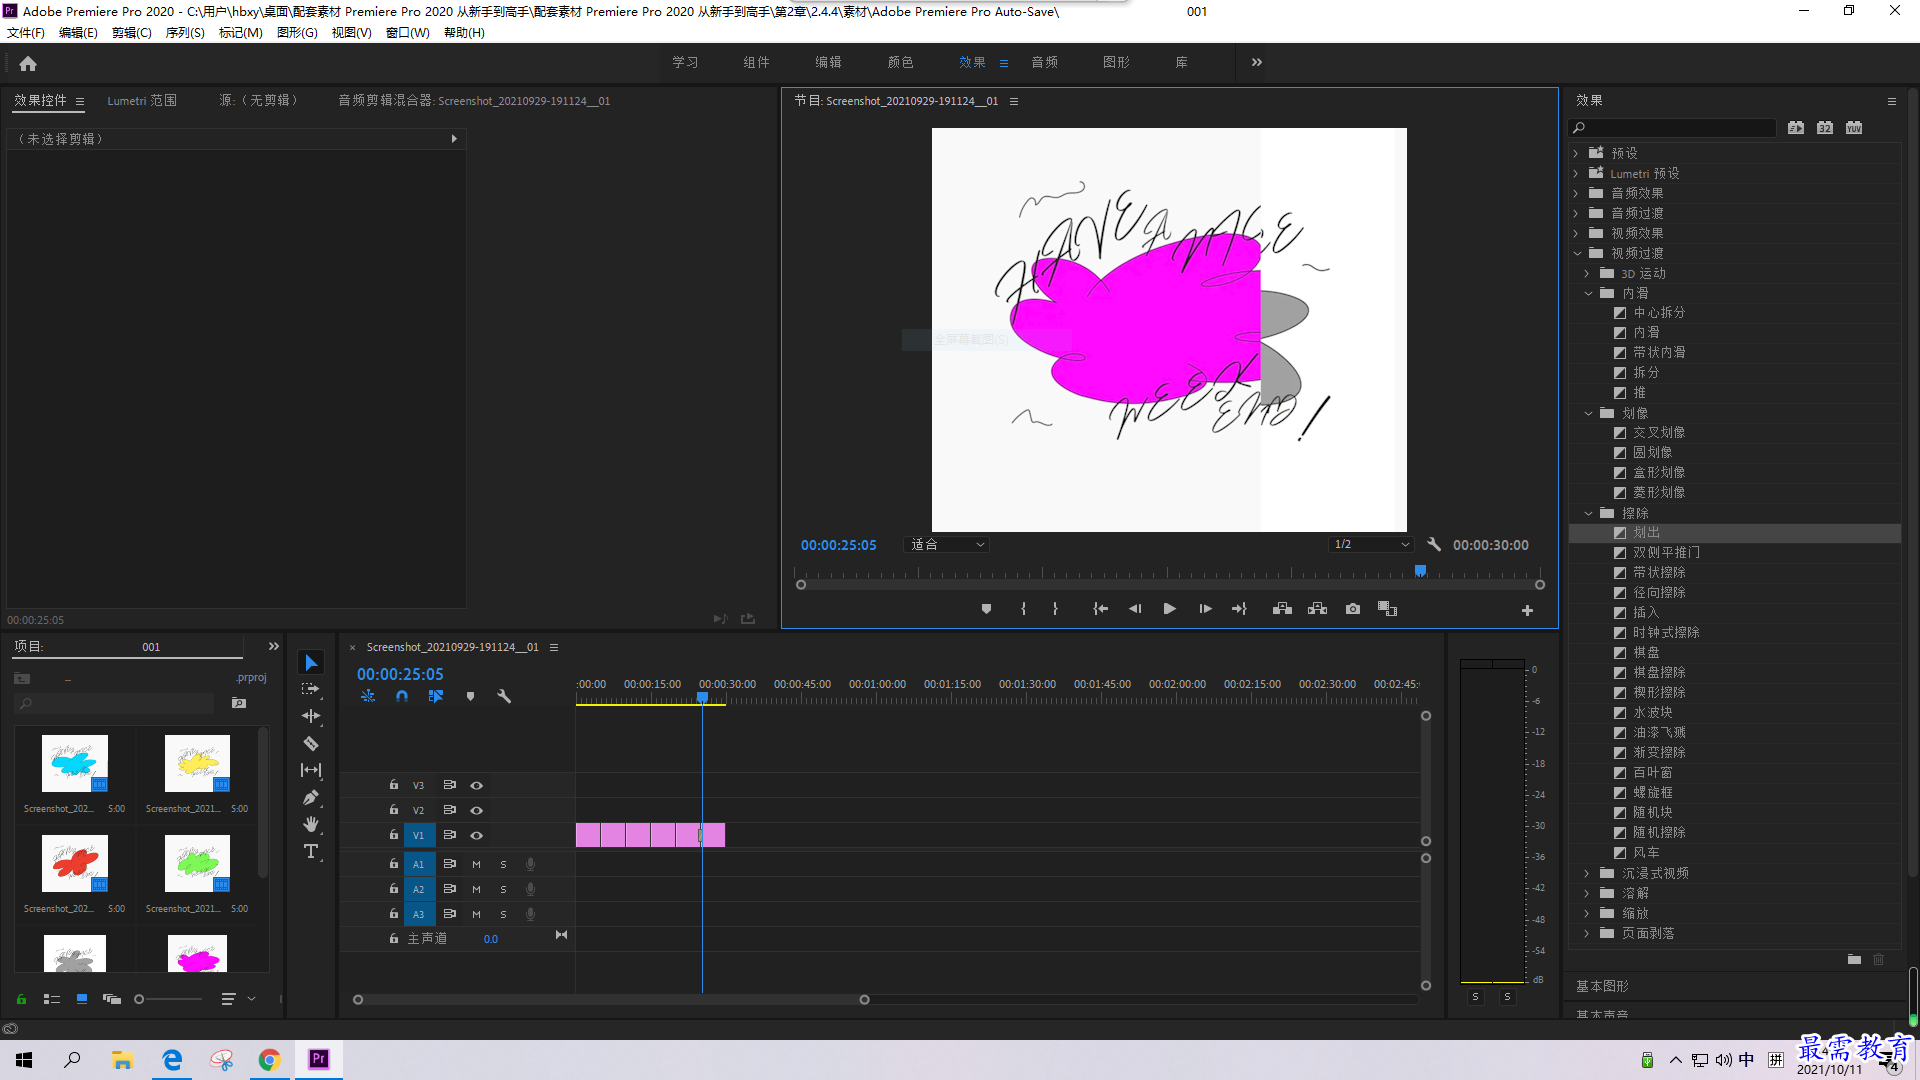Viewport: 1920px width, 1080px height.
Task: Open the Button Editor plus icon
Action: click(1527, 610)
